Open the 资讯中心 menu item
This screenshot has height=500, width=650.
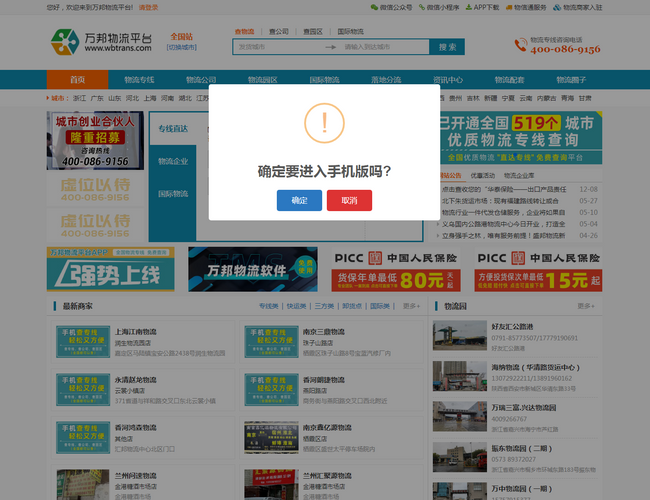coord(448,80)
